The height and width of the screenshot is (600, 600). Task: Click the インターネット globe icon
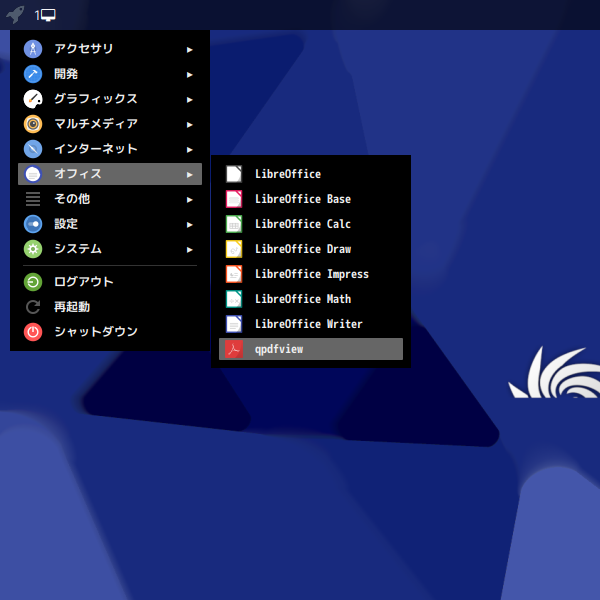[33, 149]
